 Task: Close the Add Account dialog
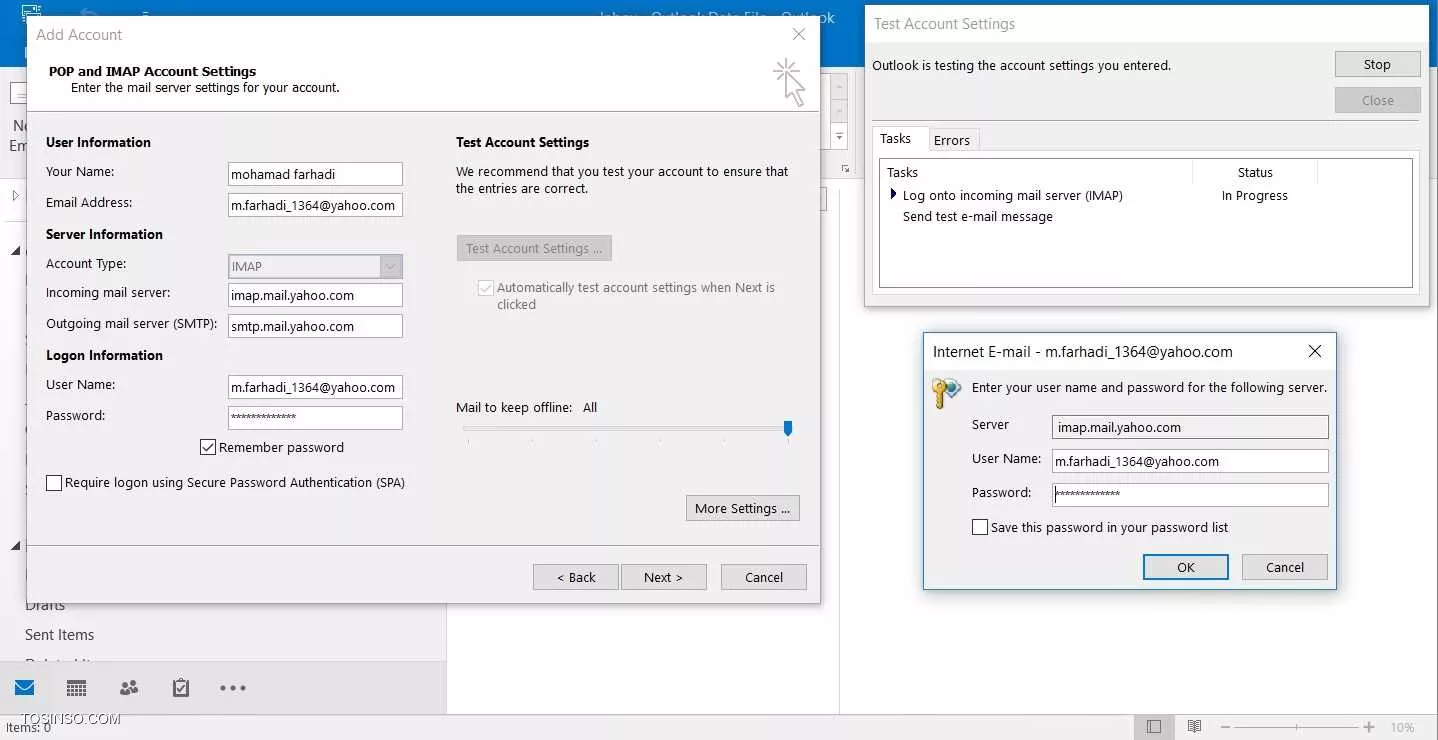[798, 34]
